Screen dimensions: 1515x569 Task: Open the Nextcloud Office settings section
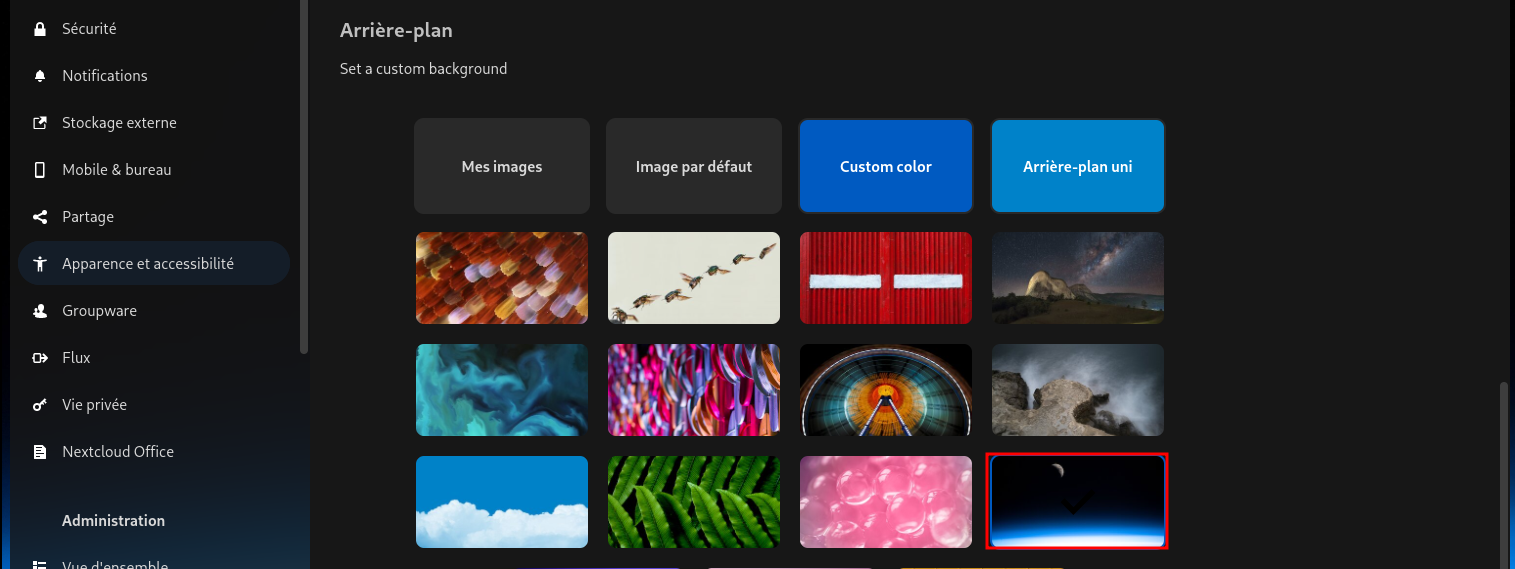coord(118,452)
